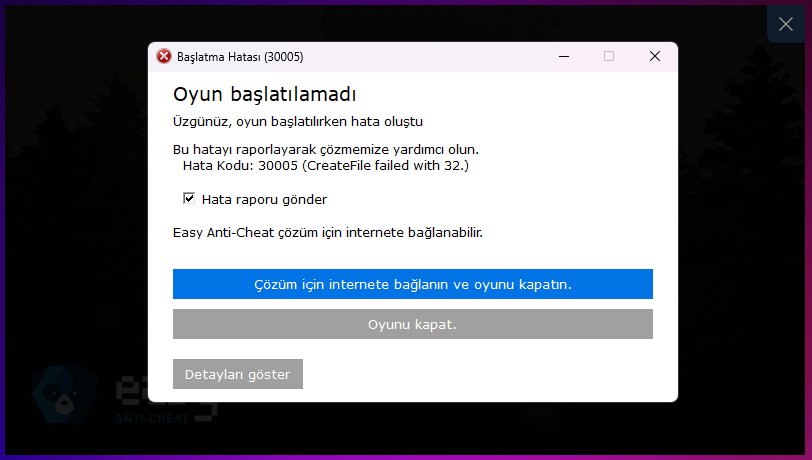
Task: Click the 'Hata Kodu: 30005' error line
Action: click(x=326, y=166)
